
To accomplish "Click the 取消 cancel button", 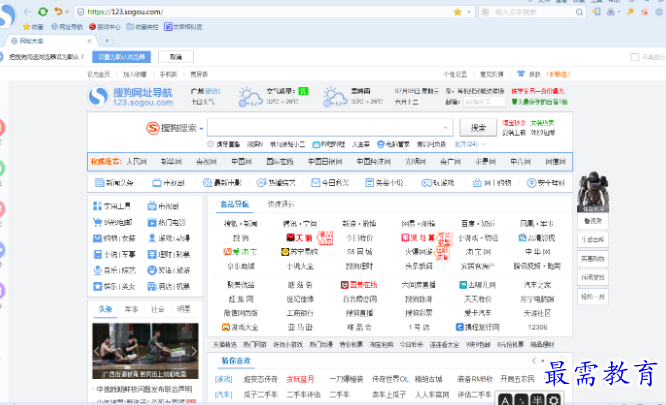I will coord(176,57).
